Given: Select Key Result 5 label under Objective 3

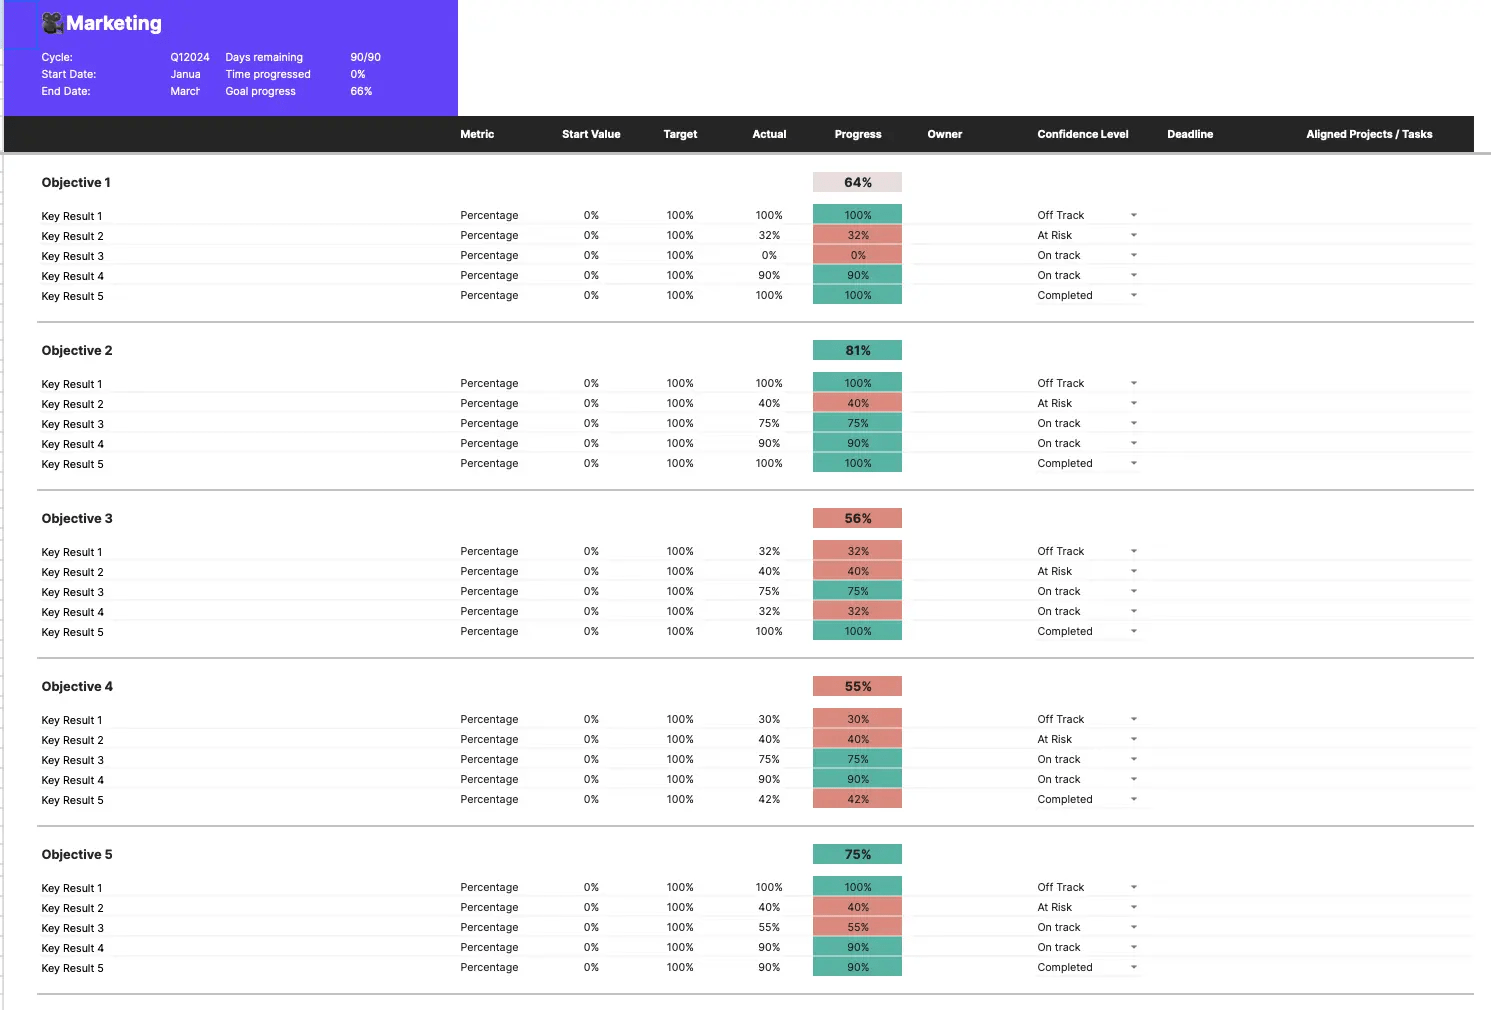Looking at the screenshot, I should pyautogui.click(x=72, y=631).
